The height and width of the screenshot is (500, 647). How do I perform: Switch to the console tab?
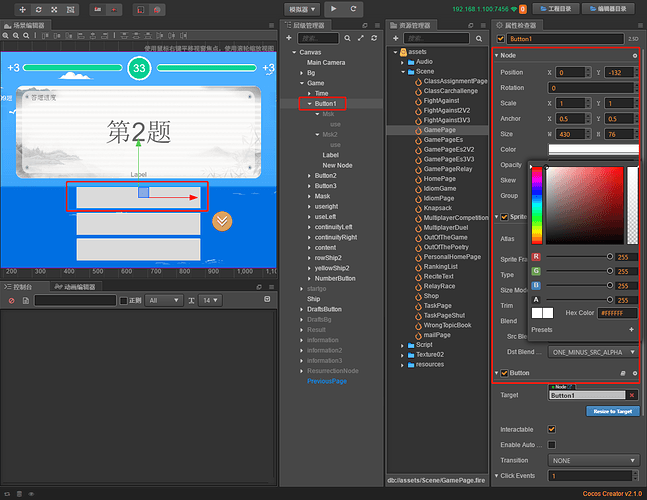pos(18,287)
